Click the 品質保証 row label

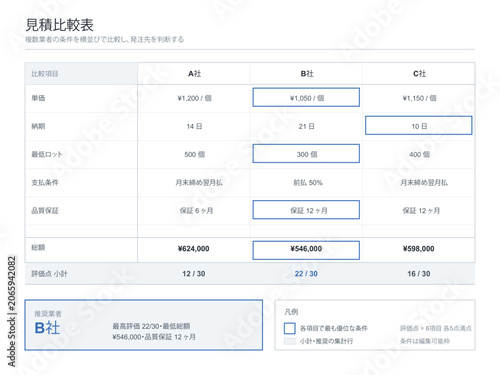[45, 211]
